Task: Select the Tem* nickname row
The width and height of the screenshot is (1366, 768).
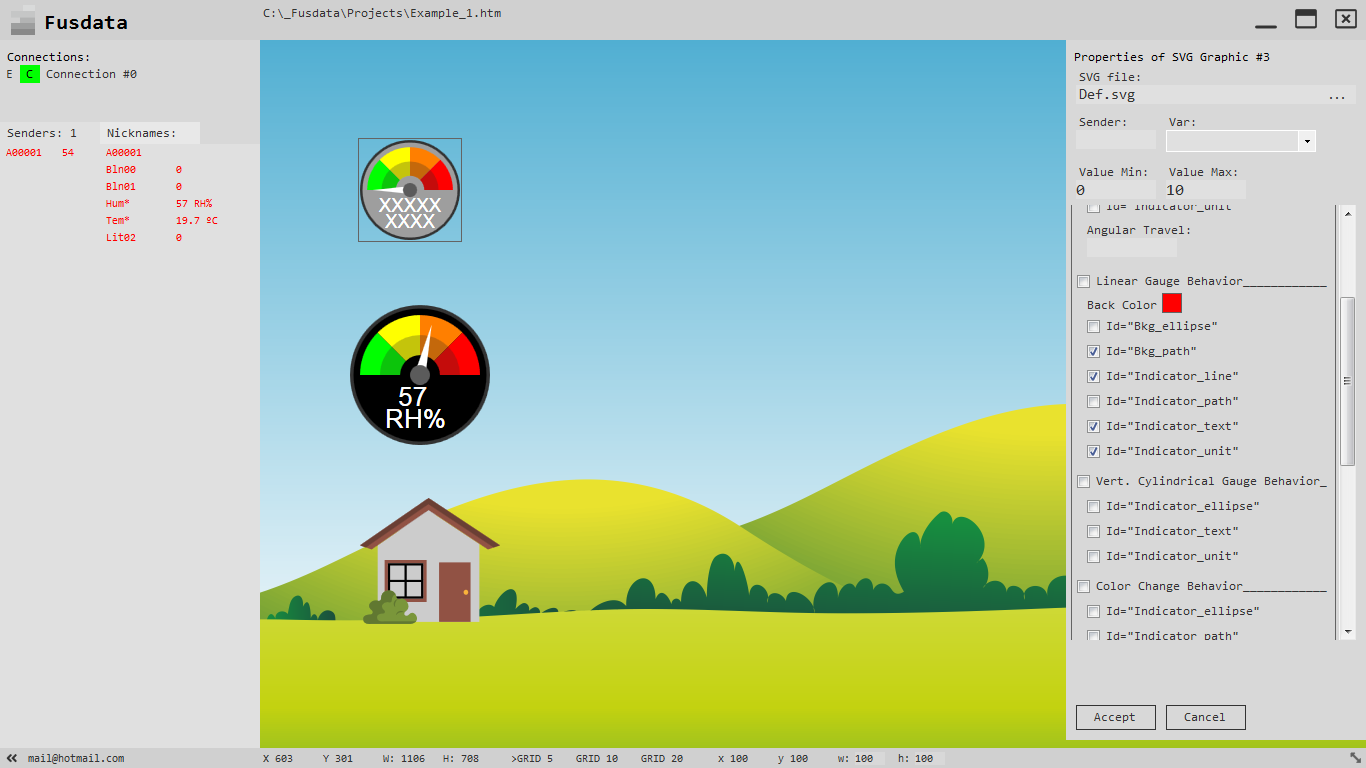Action: (162, 221)
